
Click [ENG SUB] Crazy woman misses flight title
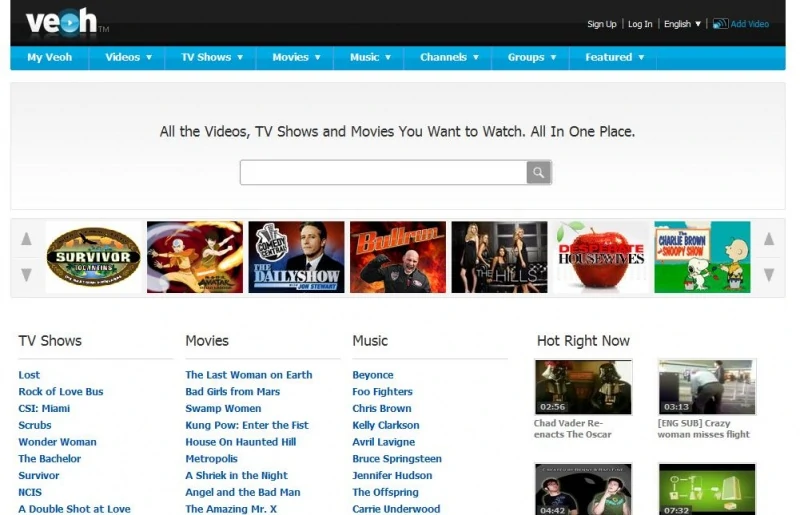click(x=704, y=429)
